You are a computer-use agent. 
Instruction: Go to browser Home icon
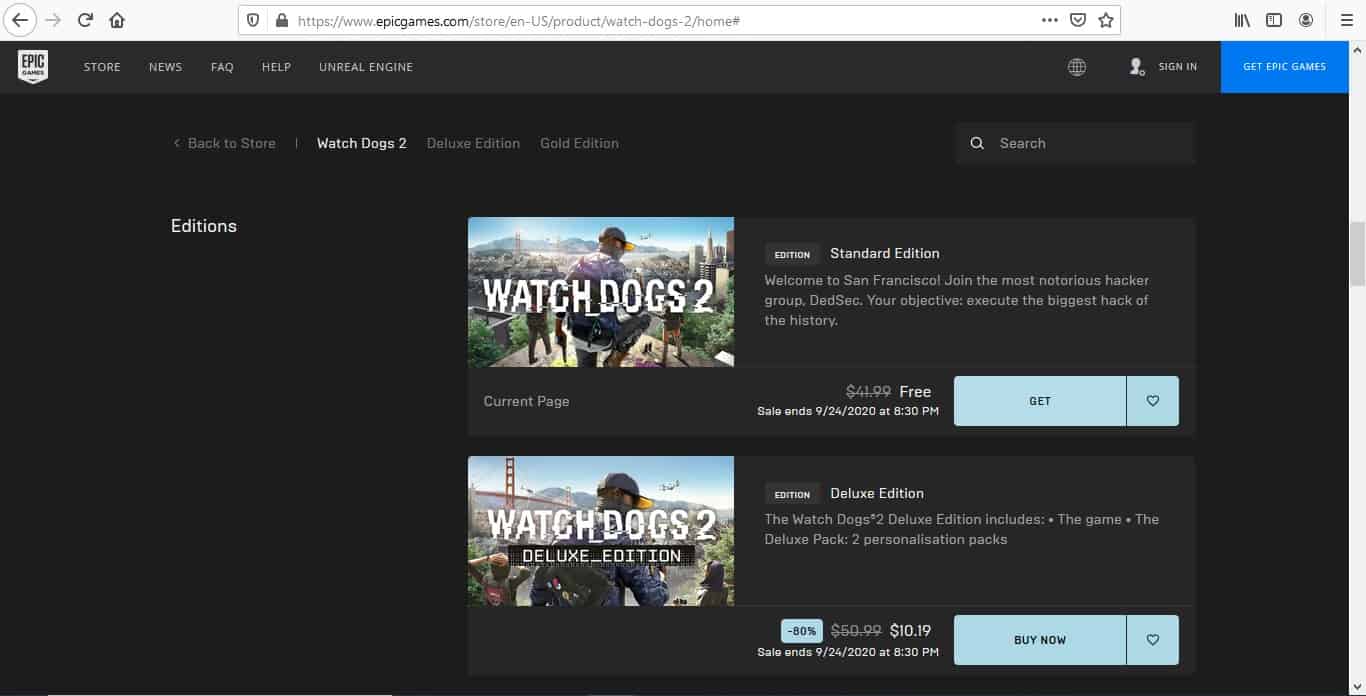tap(117, 20)
